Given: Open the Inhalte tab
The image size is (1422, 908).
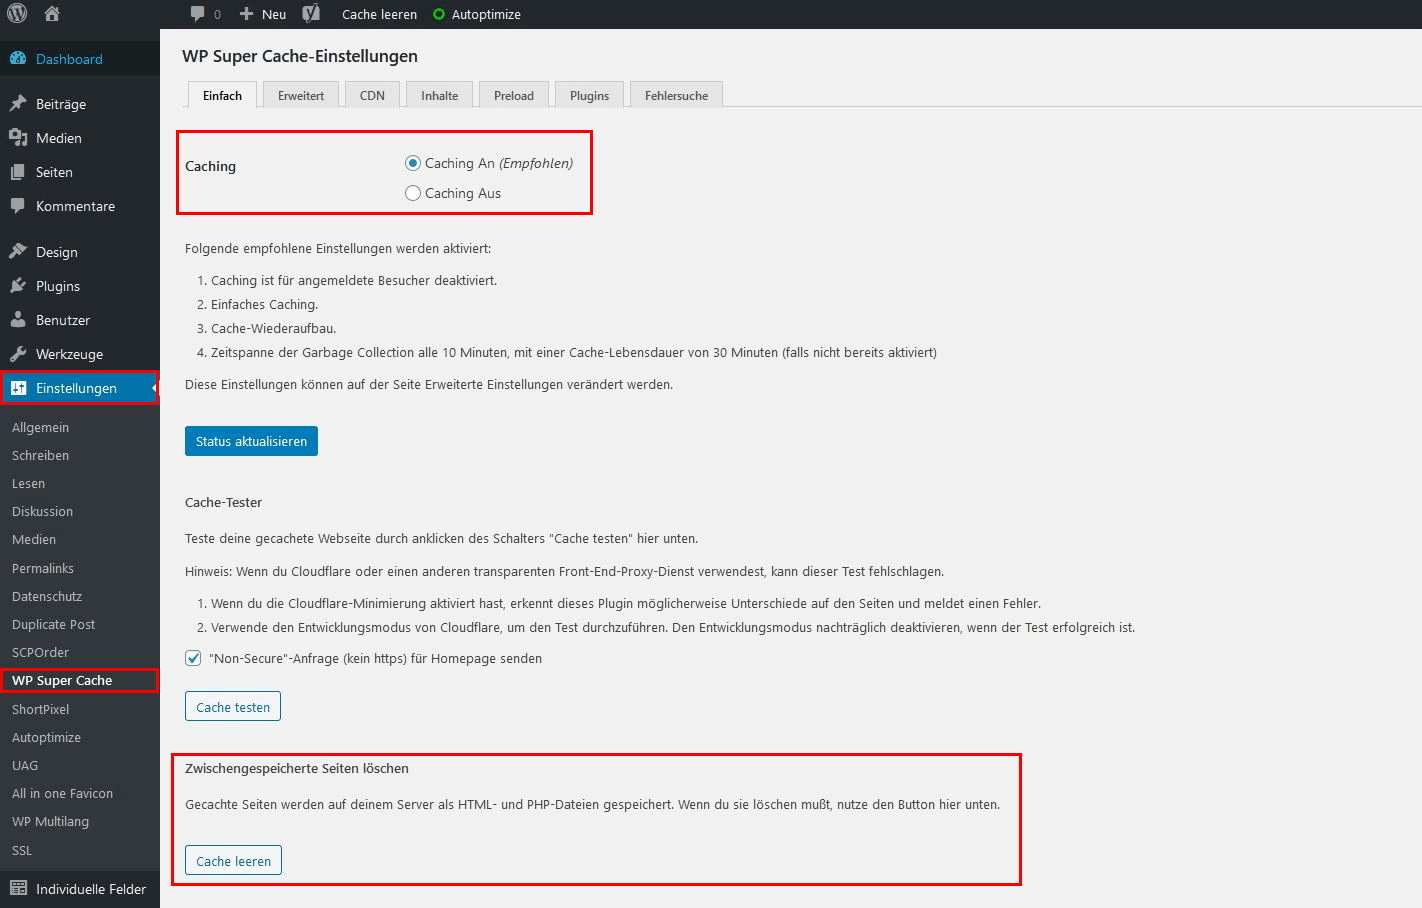Looking at the screenshot, I should (439, 95).
